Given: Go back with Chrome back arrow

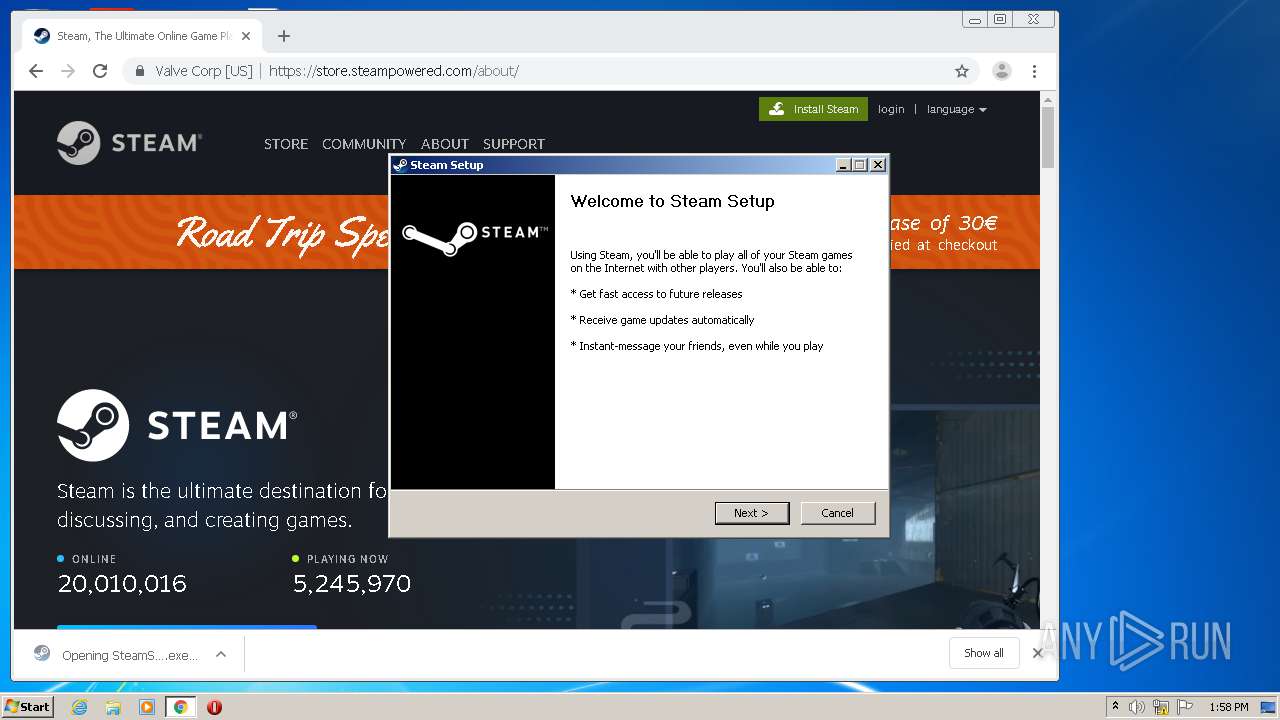Looking at the screenshot, I should coord(36,71).
